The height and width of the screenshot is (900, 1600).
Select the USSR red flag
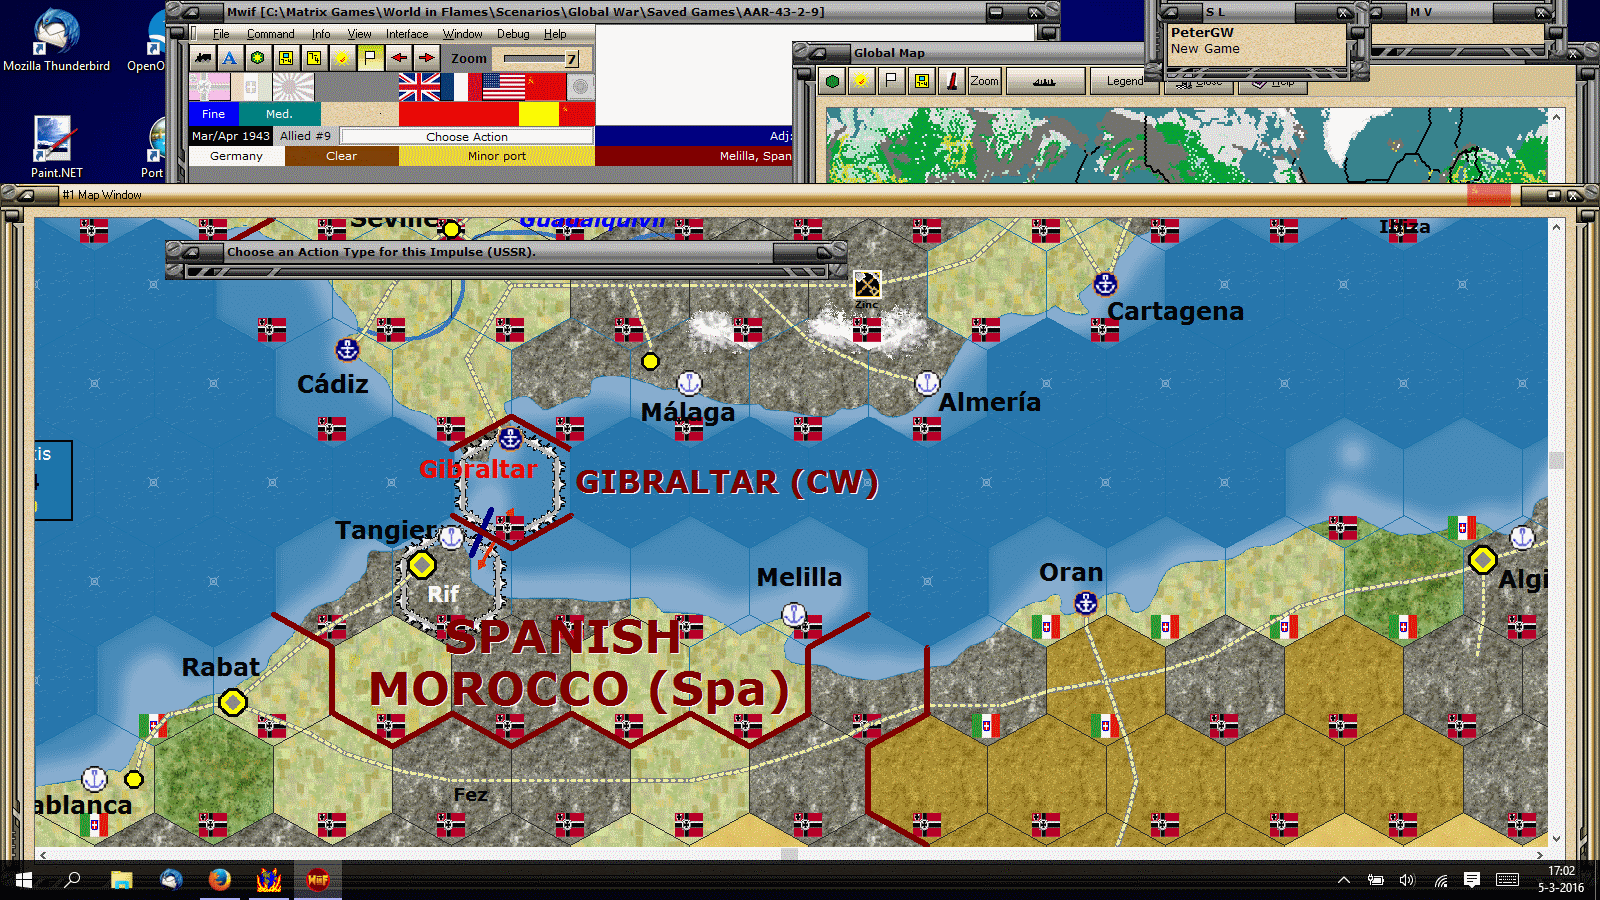pos(545,87)
